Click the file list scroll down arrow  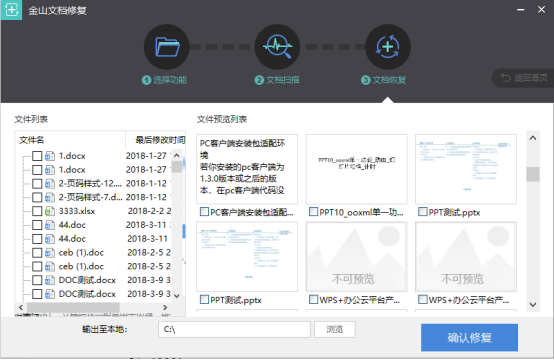click(x=177, y=296)
